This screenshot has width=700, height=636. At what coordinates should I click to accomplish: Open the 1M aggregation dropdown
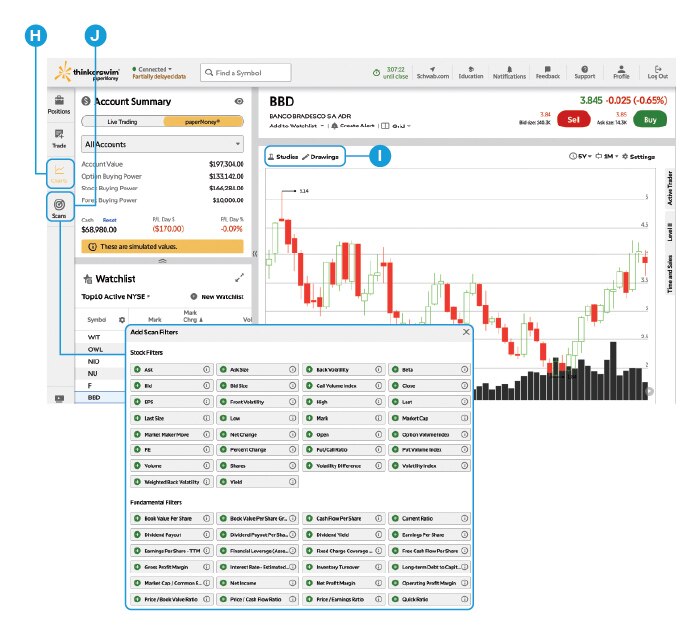607,156
